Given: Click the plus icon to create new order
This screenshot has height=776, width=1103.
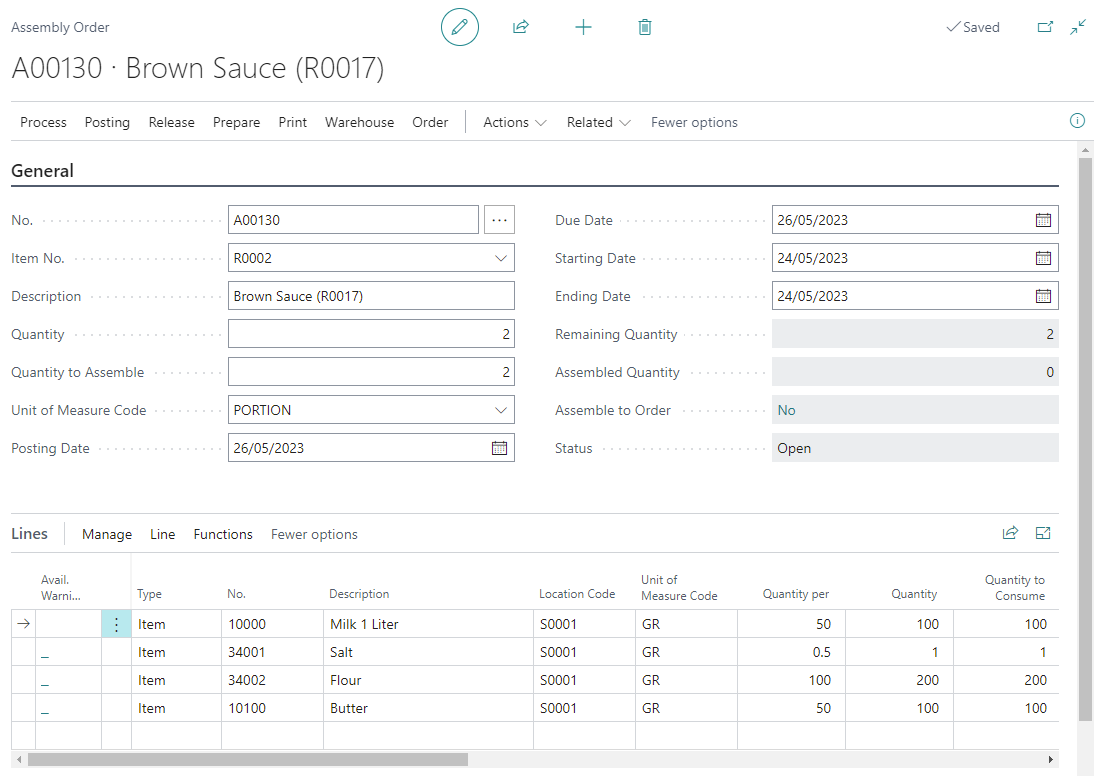Looking at the screenshot, I should tap(583, 27).
